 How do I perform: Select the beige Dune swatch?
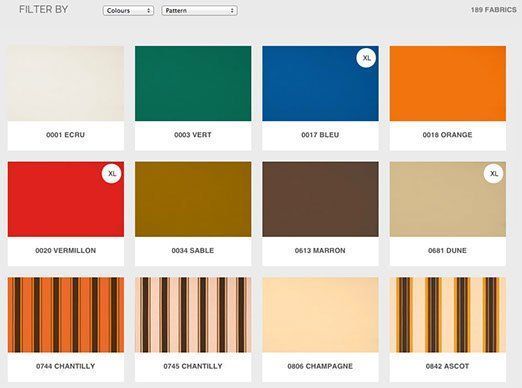coord(448,199)
